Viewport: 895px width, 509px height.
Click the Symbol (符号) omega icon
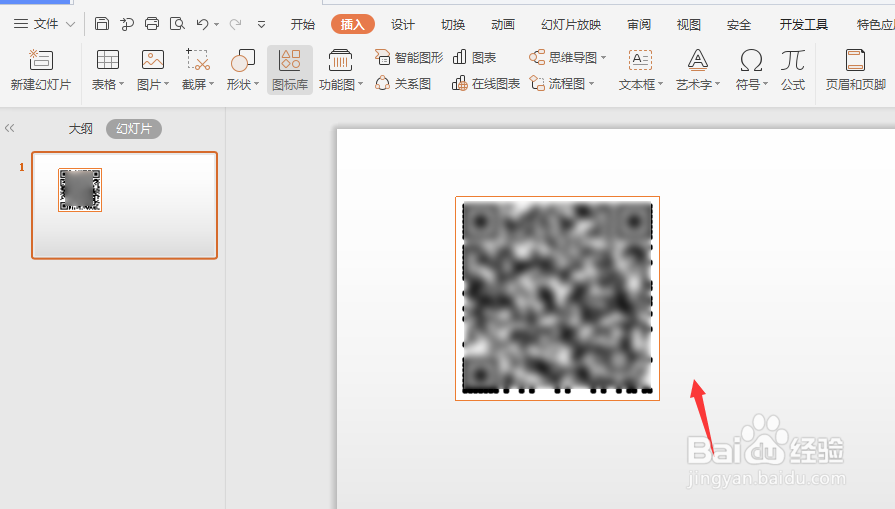point(751,60)
